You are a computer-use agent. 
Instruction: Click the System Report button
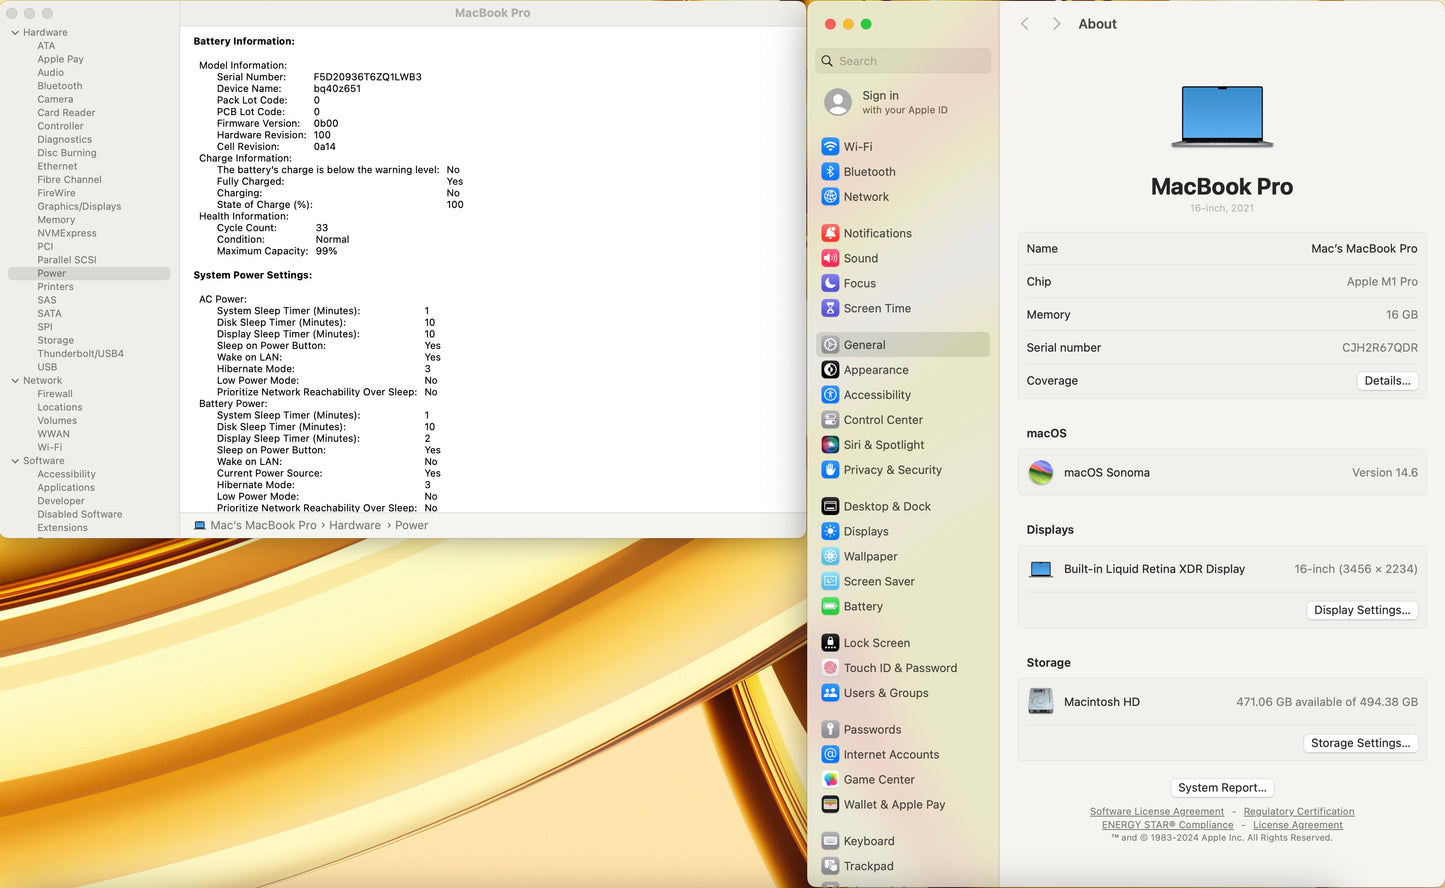(1222, 788)
